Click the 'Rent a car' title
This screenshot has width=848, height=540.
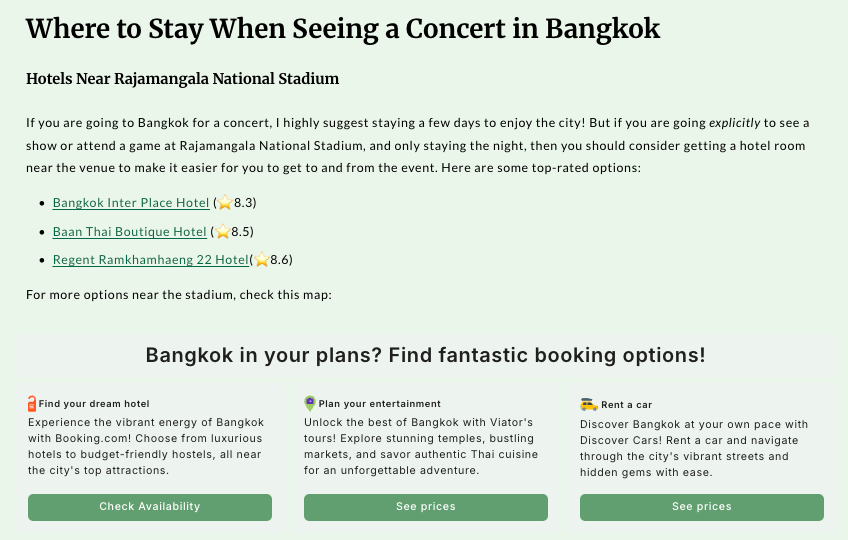[x=626, y=405]
